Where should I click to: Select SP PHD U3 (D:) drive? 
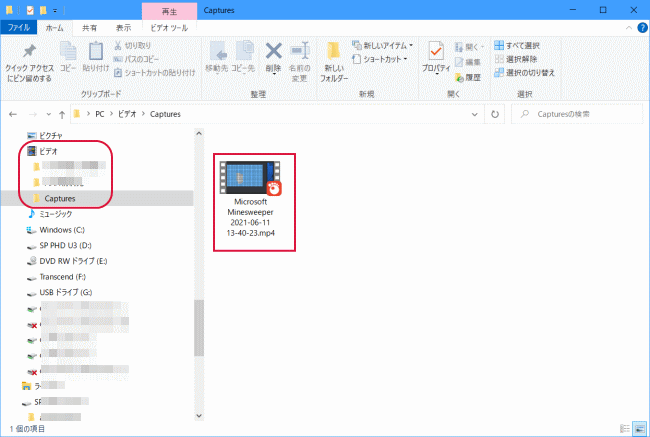[x=65, y=245]
